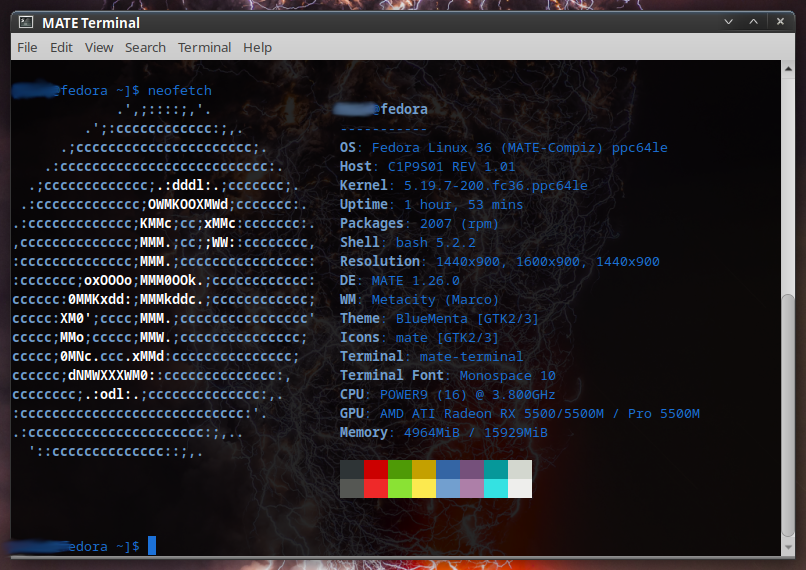
Task: Click the CPU value 'POWER9 (16) @ 3.800GHz'
Action: [467, 395]
